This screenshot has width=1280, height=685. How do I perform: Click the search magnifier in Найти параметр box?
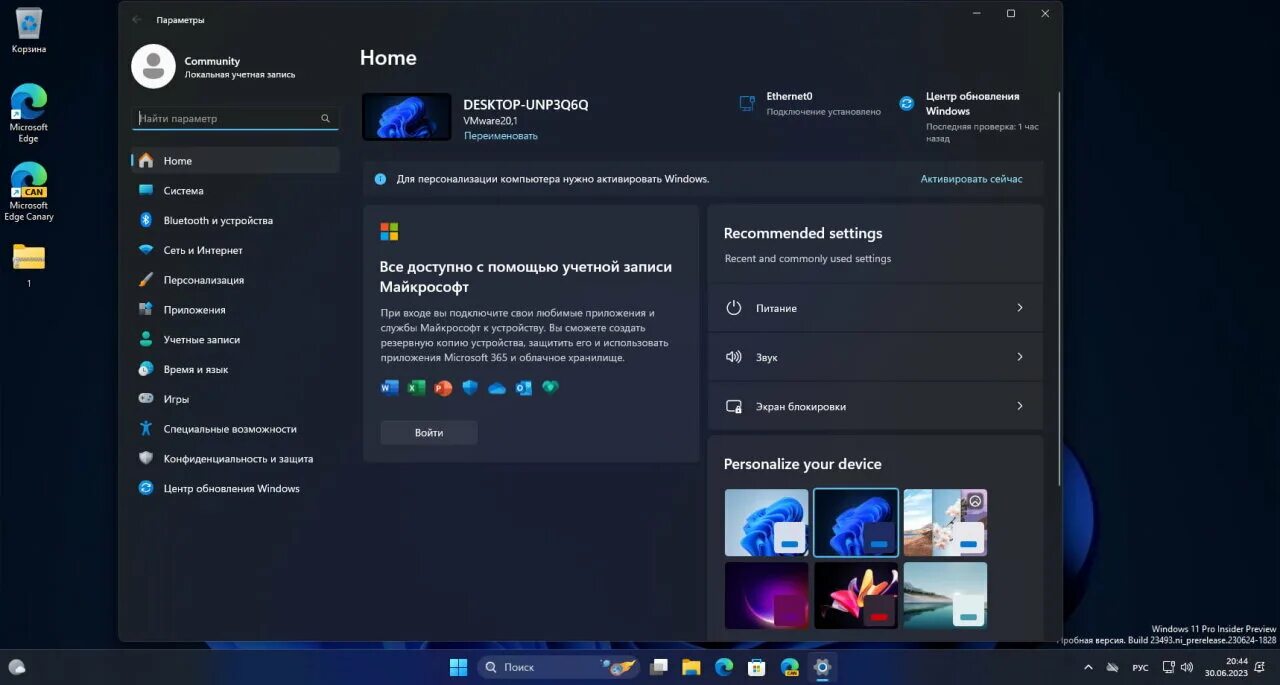[325, 118]
